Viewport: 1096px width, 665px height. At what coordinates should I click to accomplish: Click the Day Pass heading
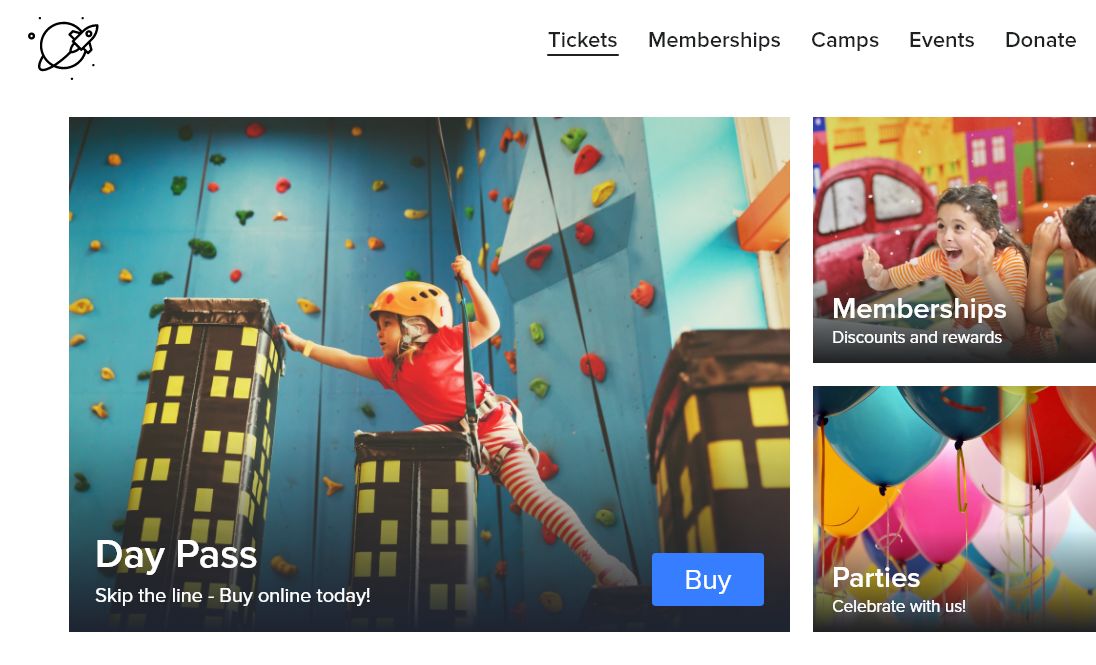[176, 555]
